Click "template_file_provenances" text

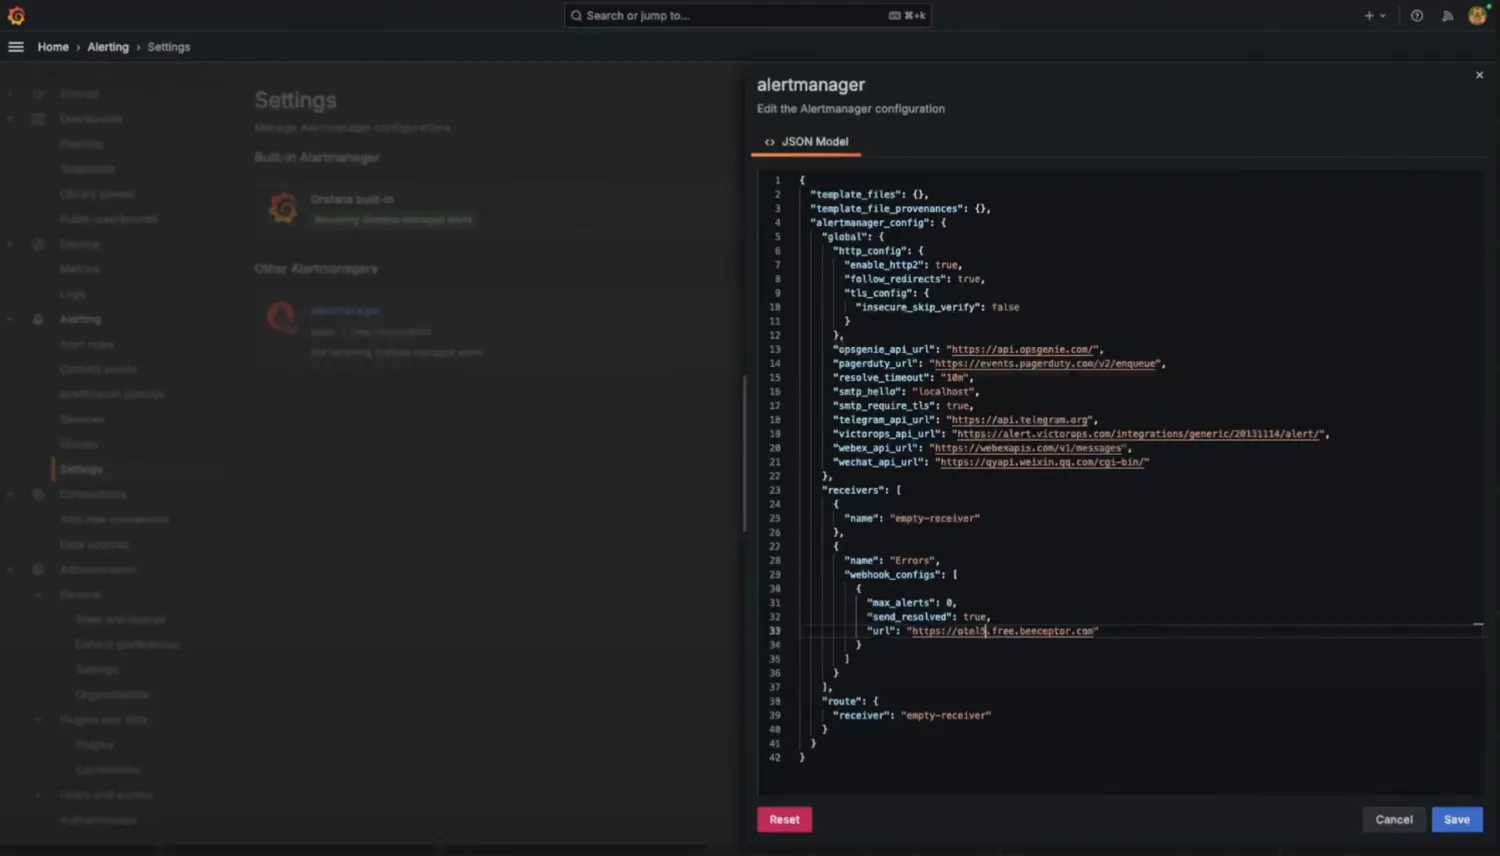pyautogui.click(x=886, y=209)
